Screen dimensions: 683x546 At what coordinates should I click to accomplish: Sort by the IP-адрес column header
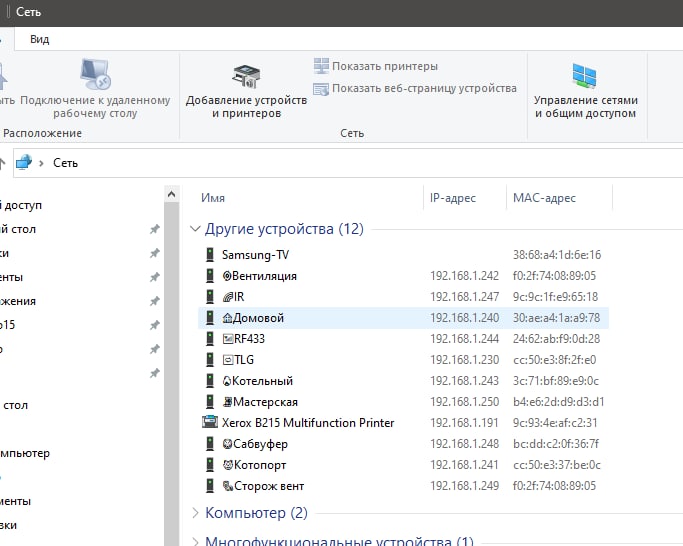(453, 198)
